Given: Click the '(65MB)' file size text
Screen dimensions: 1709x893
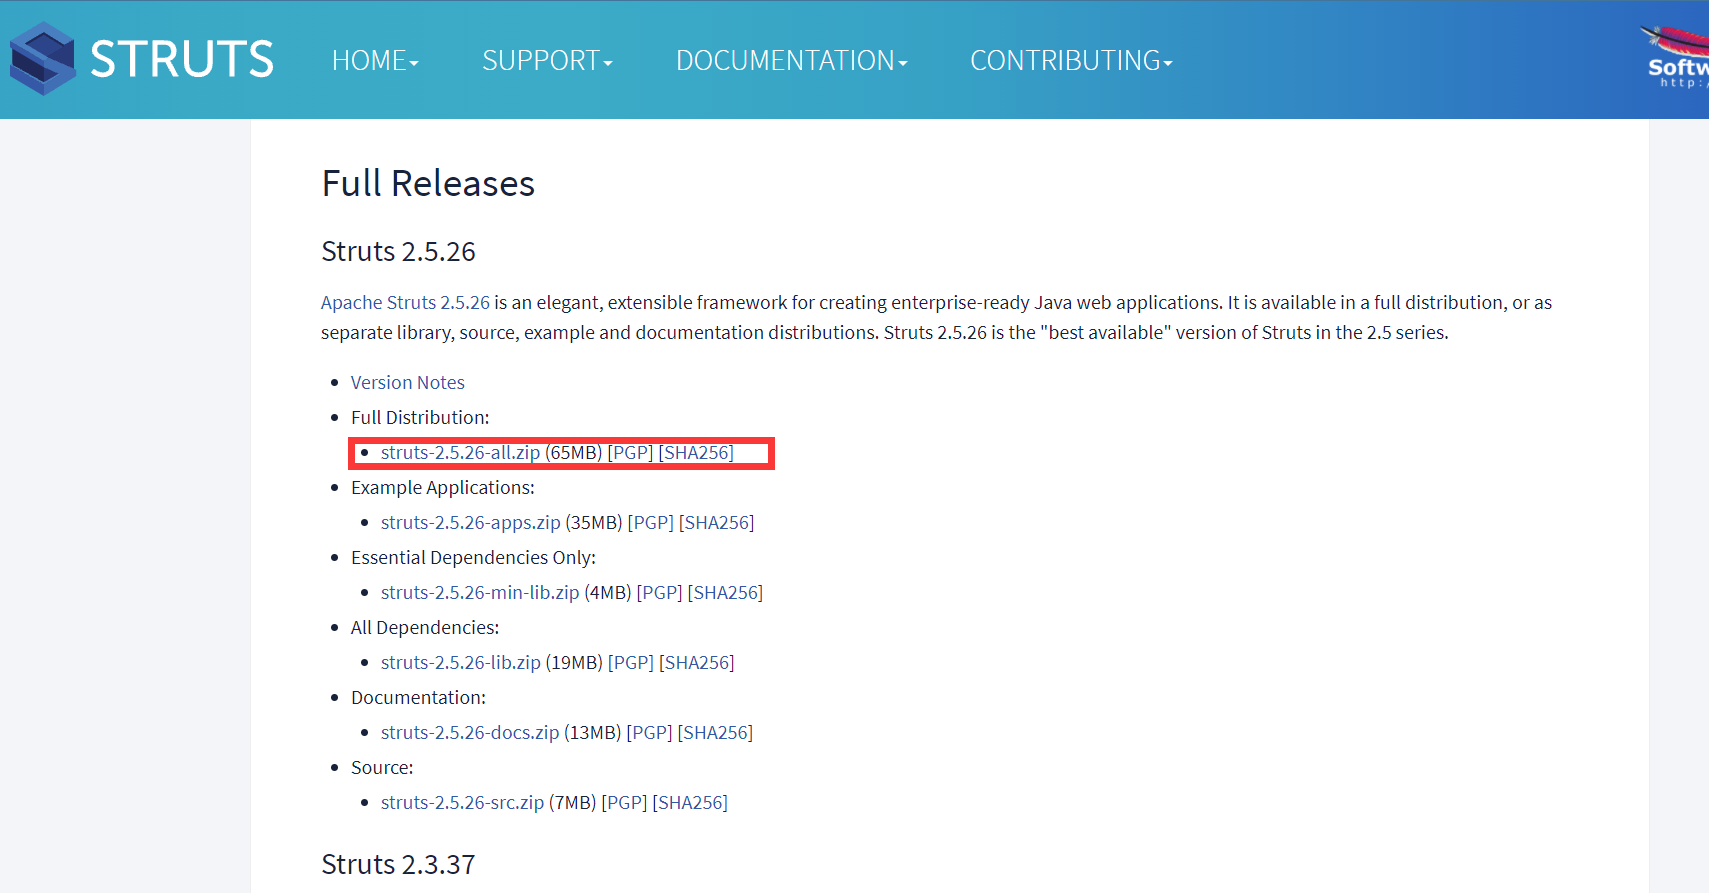Looking at the screenshot, I should pyautogui.click(x=574, y=452).
